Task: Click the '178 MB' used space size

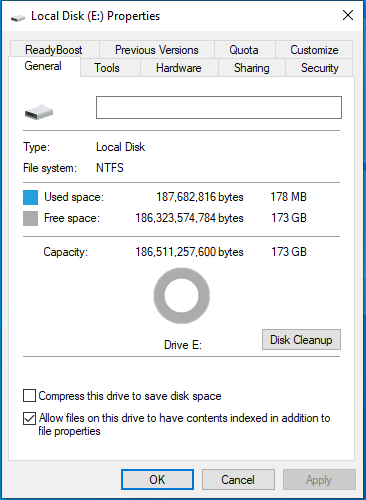Action: 288,197
